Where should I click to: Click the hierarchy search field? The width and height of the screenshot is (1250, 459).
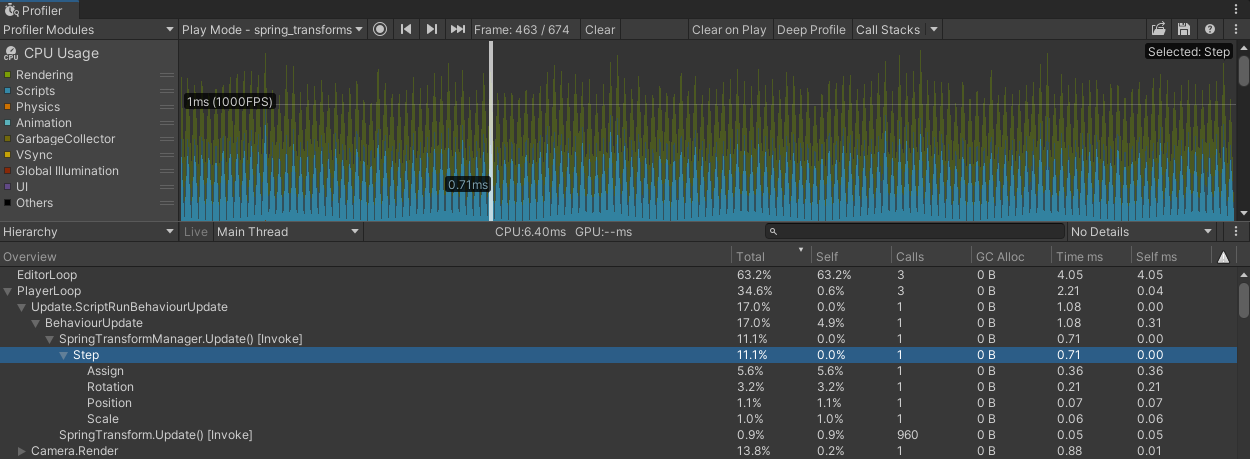click(x=914, y=232)
